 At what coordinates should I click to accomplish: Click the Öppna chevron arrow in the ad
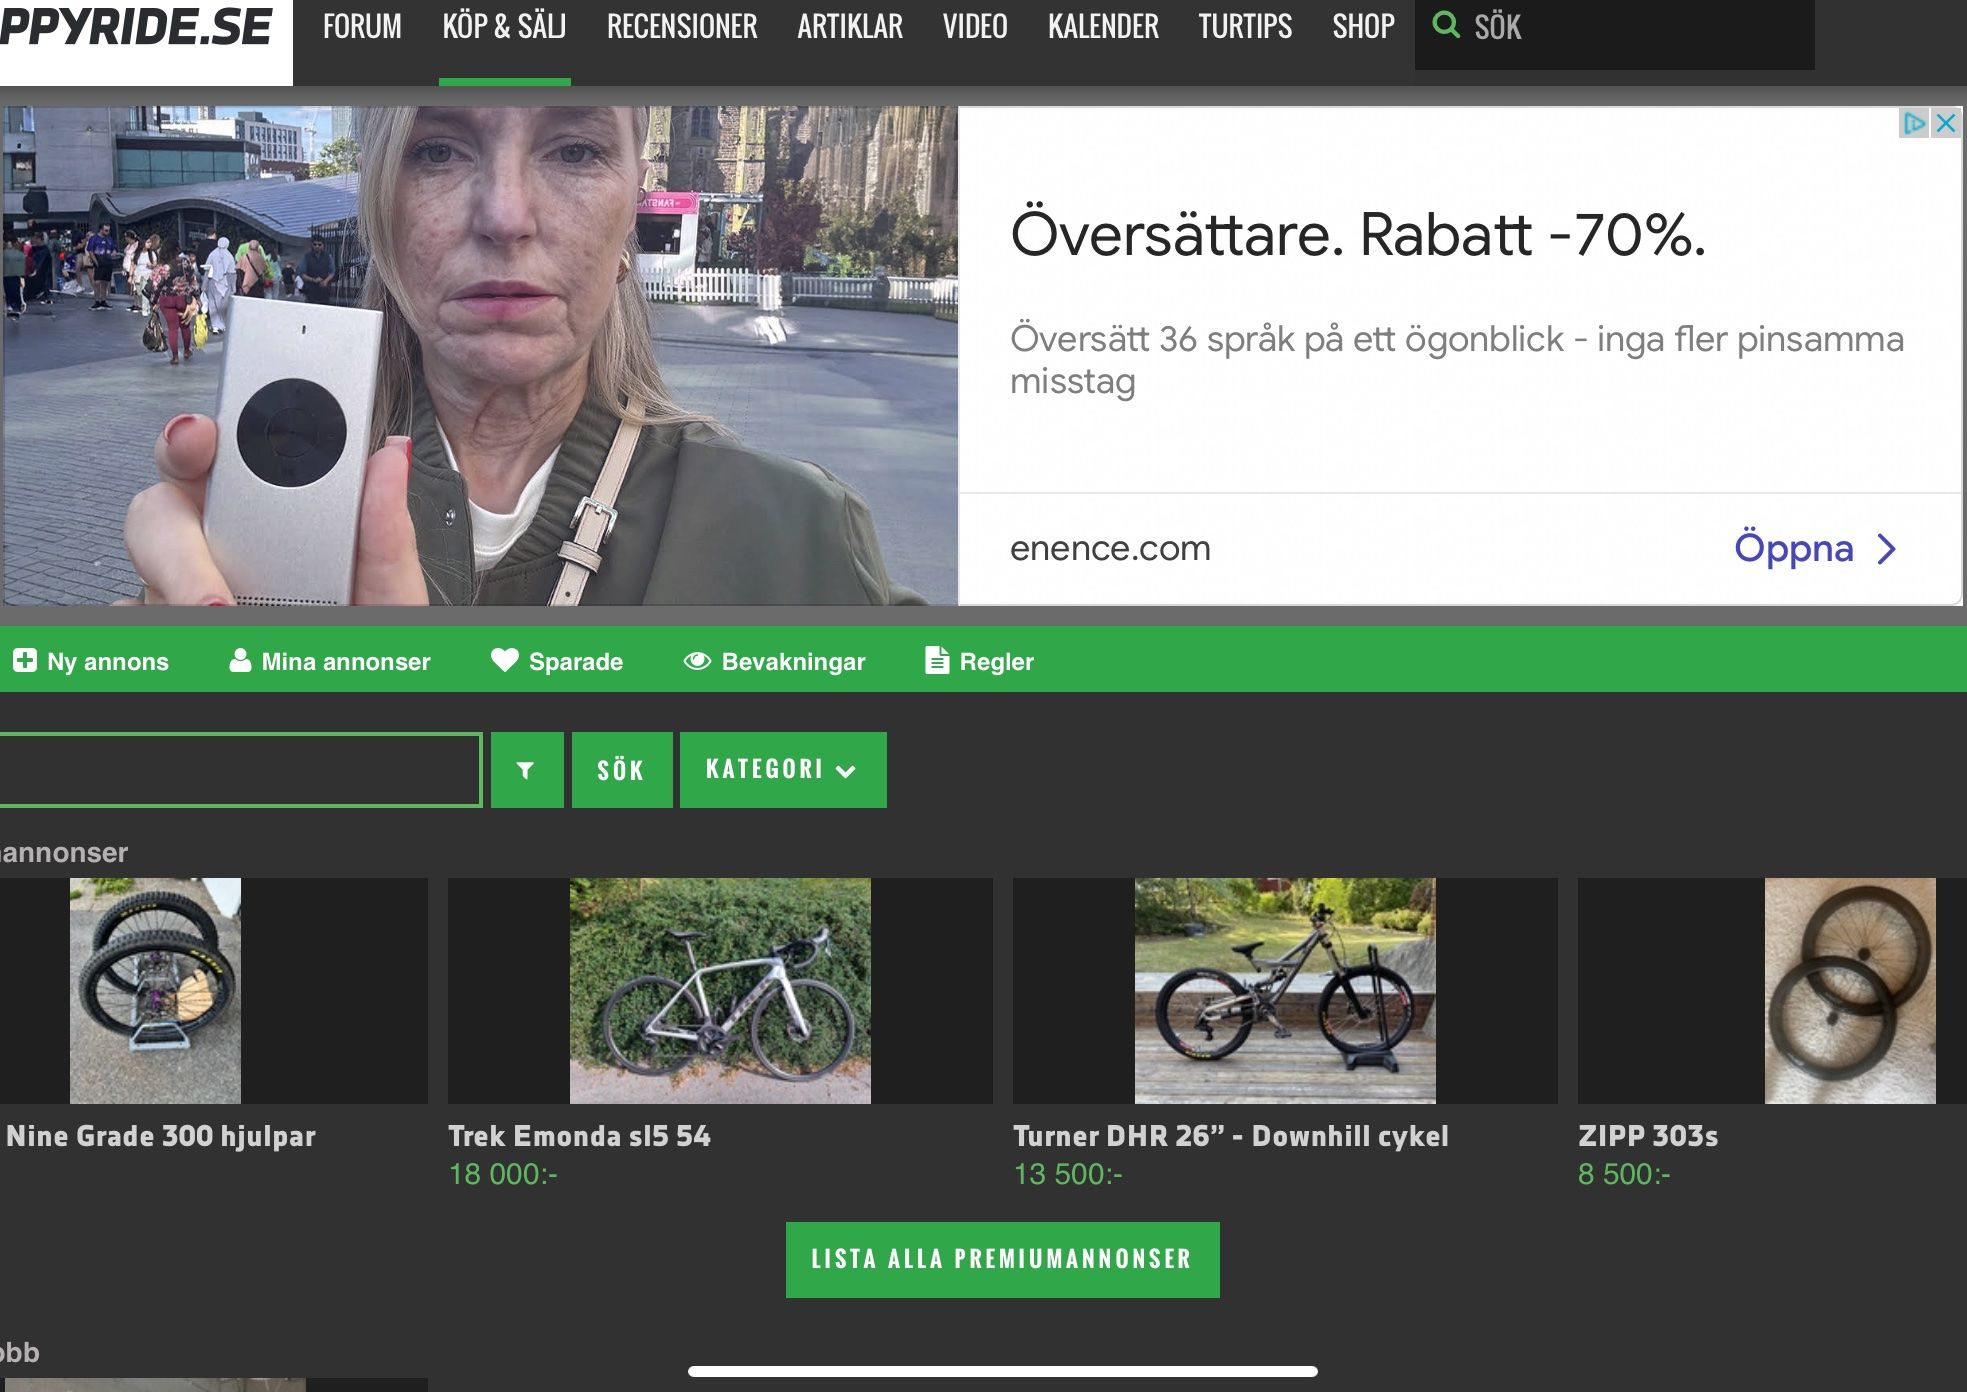click(1886, 549)
